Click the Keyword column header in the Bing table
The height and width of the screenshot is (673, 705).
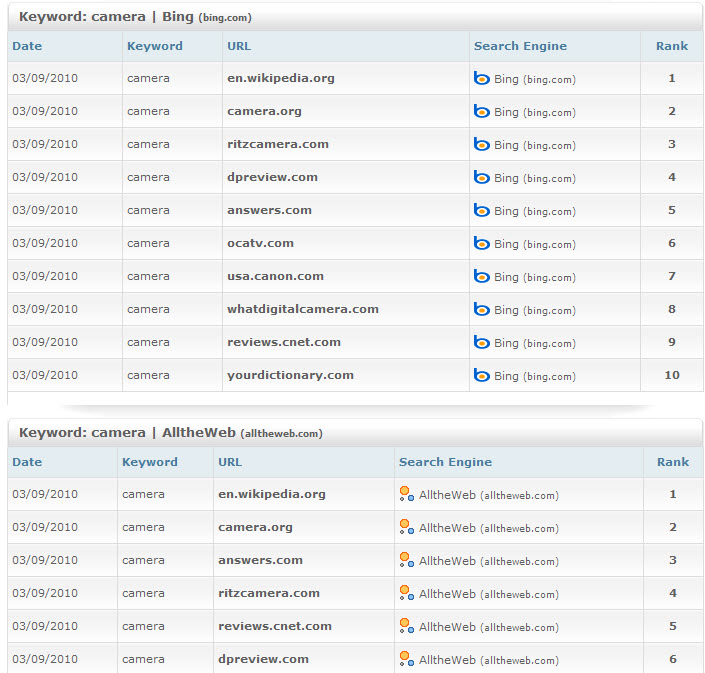point(155,46)
